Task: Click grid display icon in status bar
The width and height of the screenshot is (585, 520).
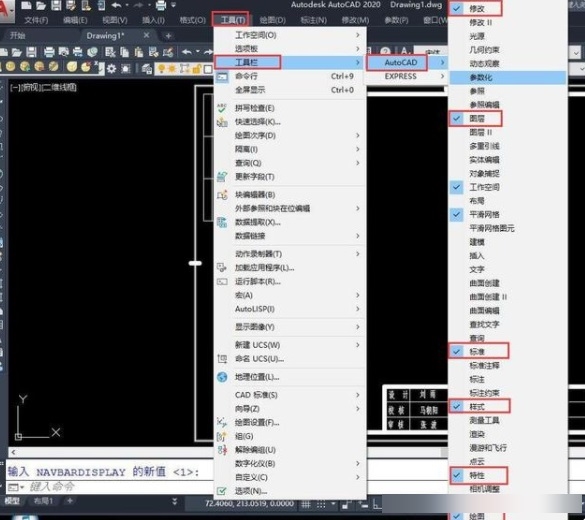Action: (306, 504)
